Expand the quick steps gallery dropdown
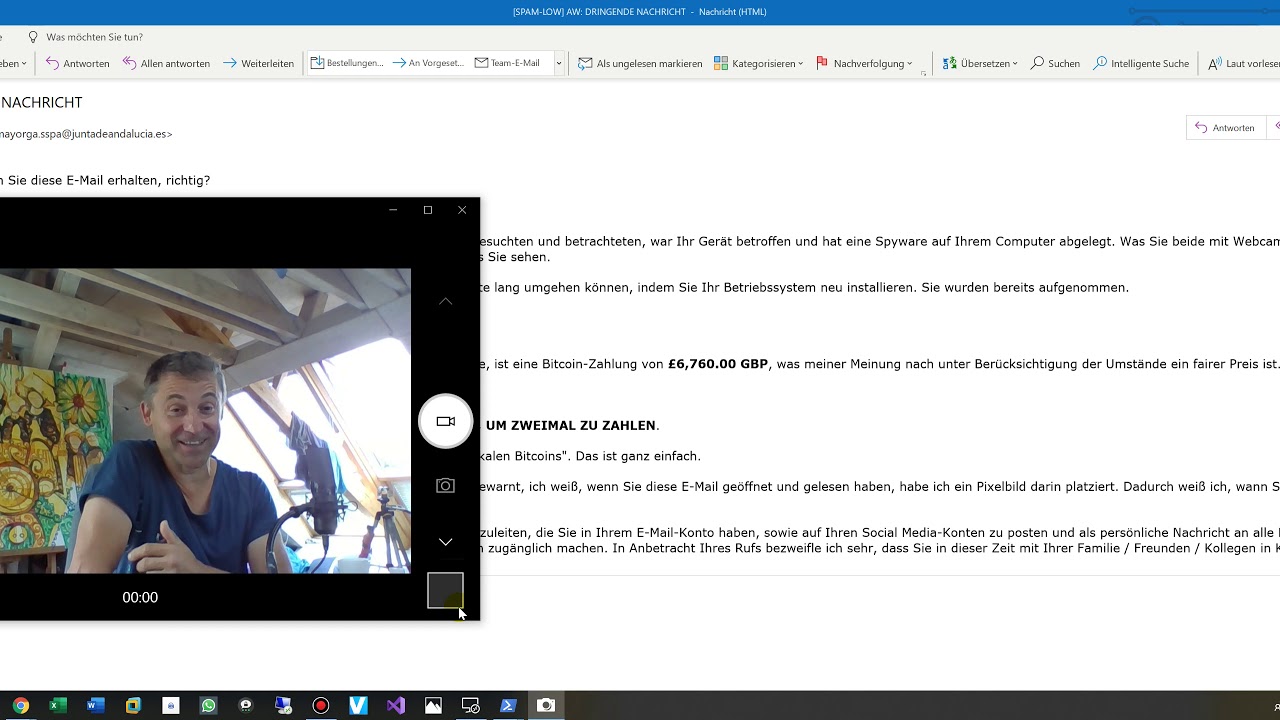1280x720 pixels. (558, 63)
